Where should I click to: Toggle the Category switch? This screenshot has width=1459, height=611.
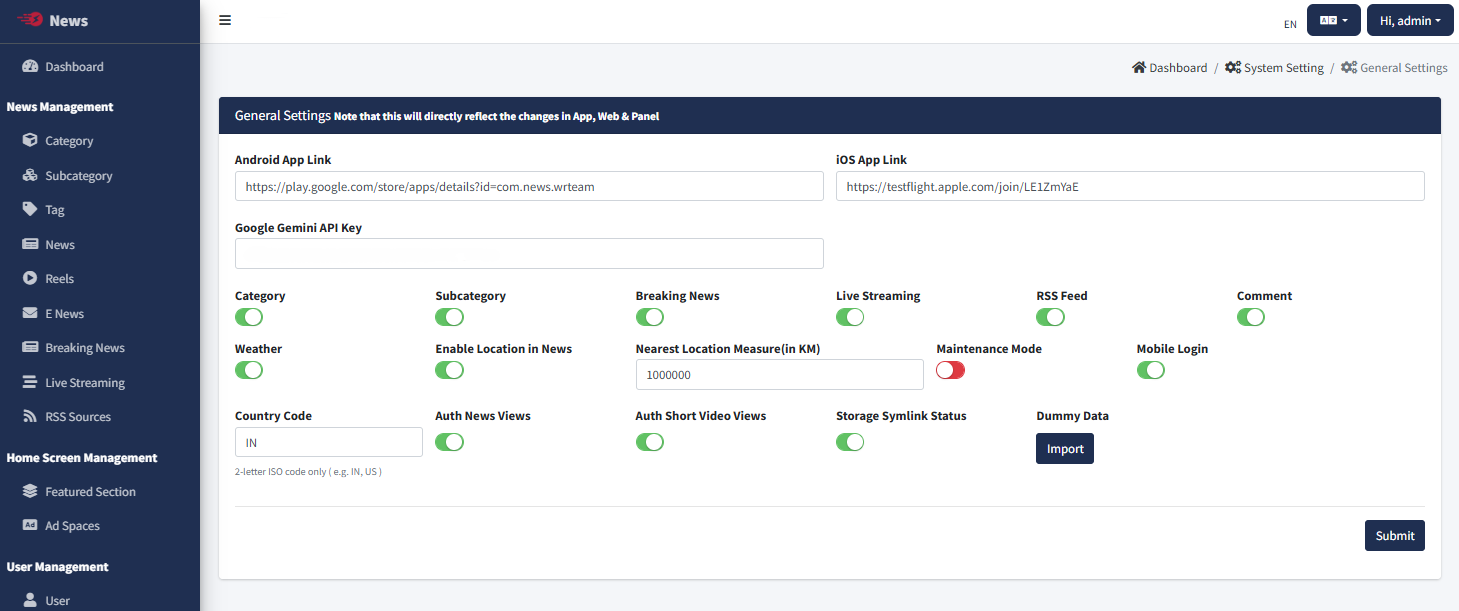tap(249, 317)
